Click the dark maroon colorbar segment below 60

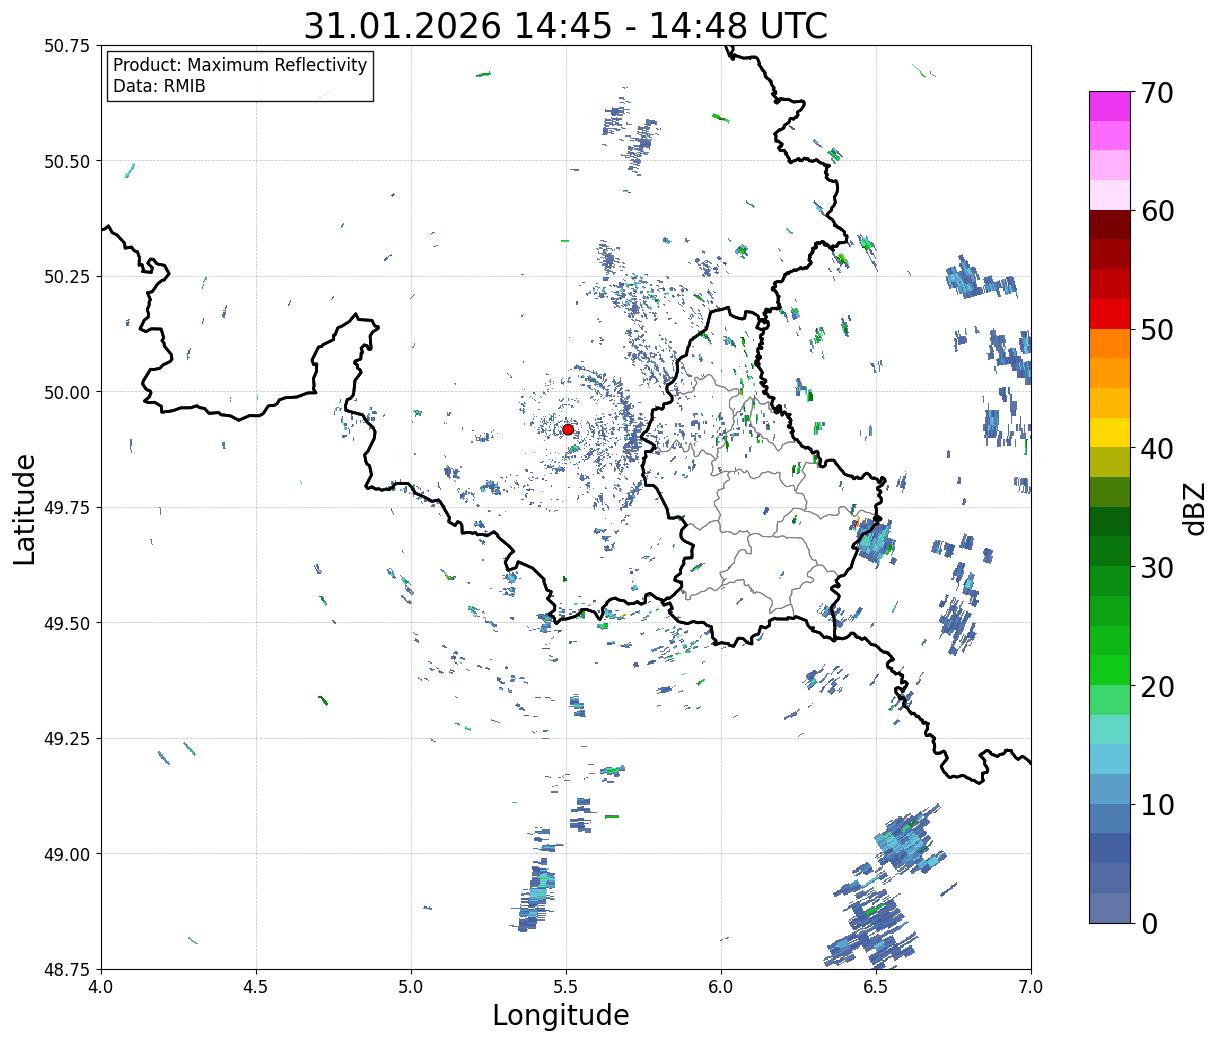coord(1110,225)
